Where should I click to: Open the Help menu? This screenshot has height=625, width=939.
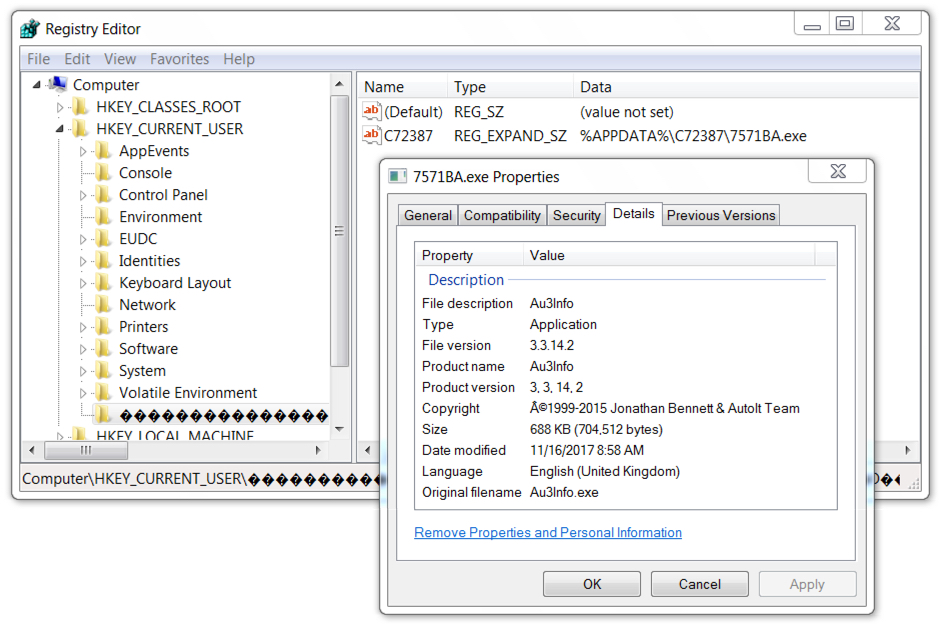(239, 59)
